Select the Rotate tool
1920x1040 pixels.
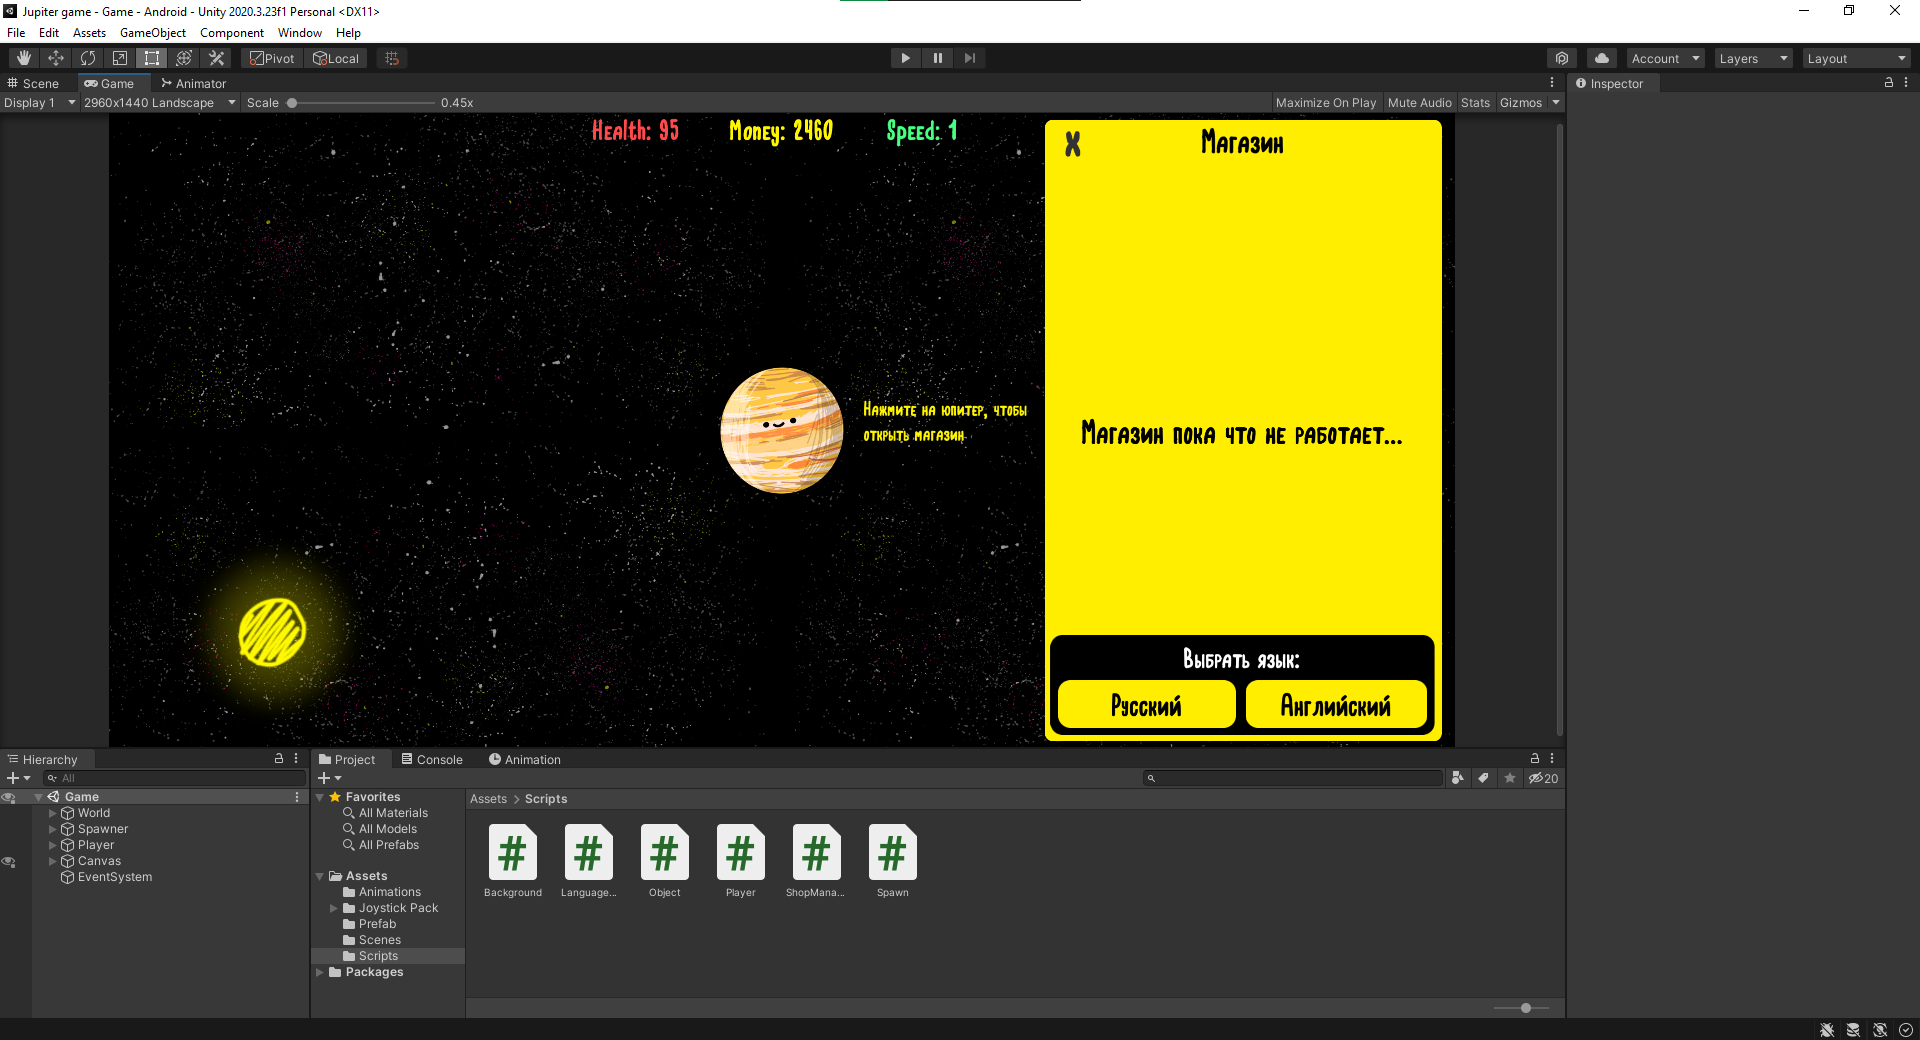88,58
